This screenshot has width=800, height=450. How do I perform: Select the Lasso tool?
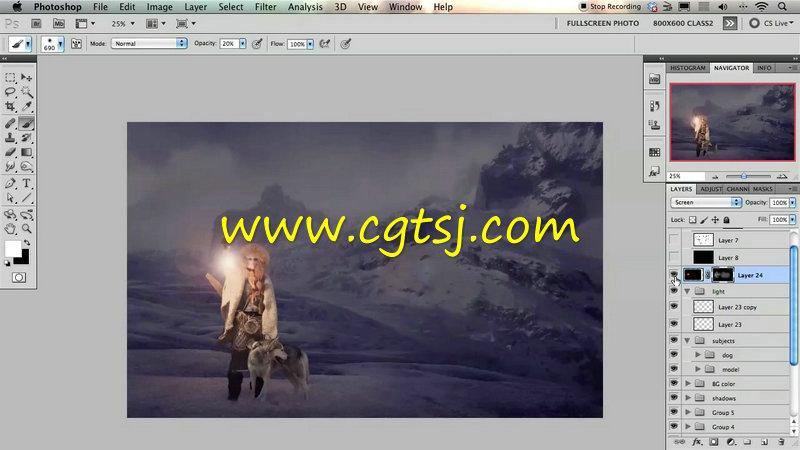10,92
